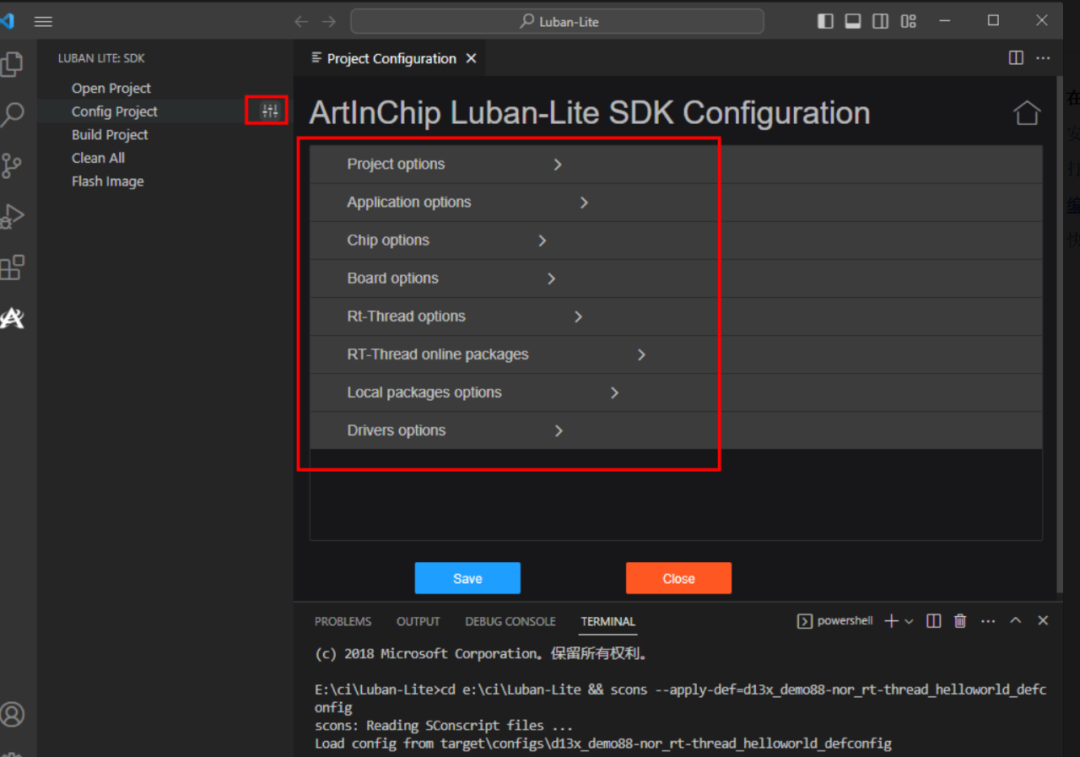Expand RT-Thread online packages
Viewport: 1080px width, 757px height.
pyautogui.click(x=676, y=355)
